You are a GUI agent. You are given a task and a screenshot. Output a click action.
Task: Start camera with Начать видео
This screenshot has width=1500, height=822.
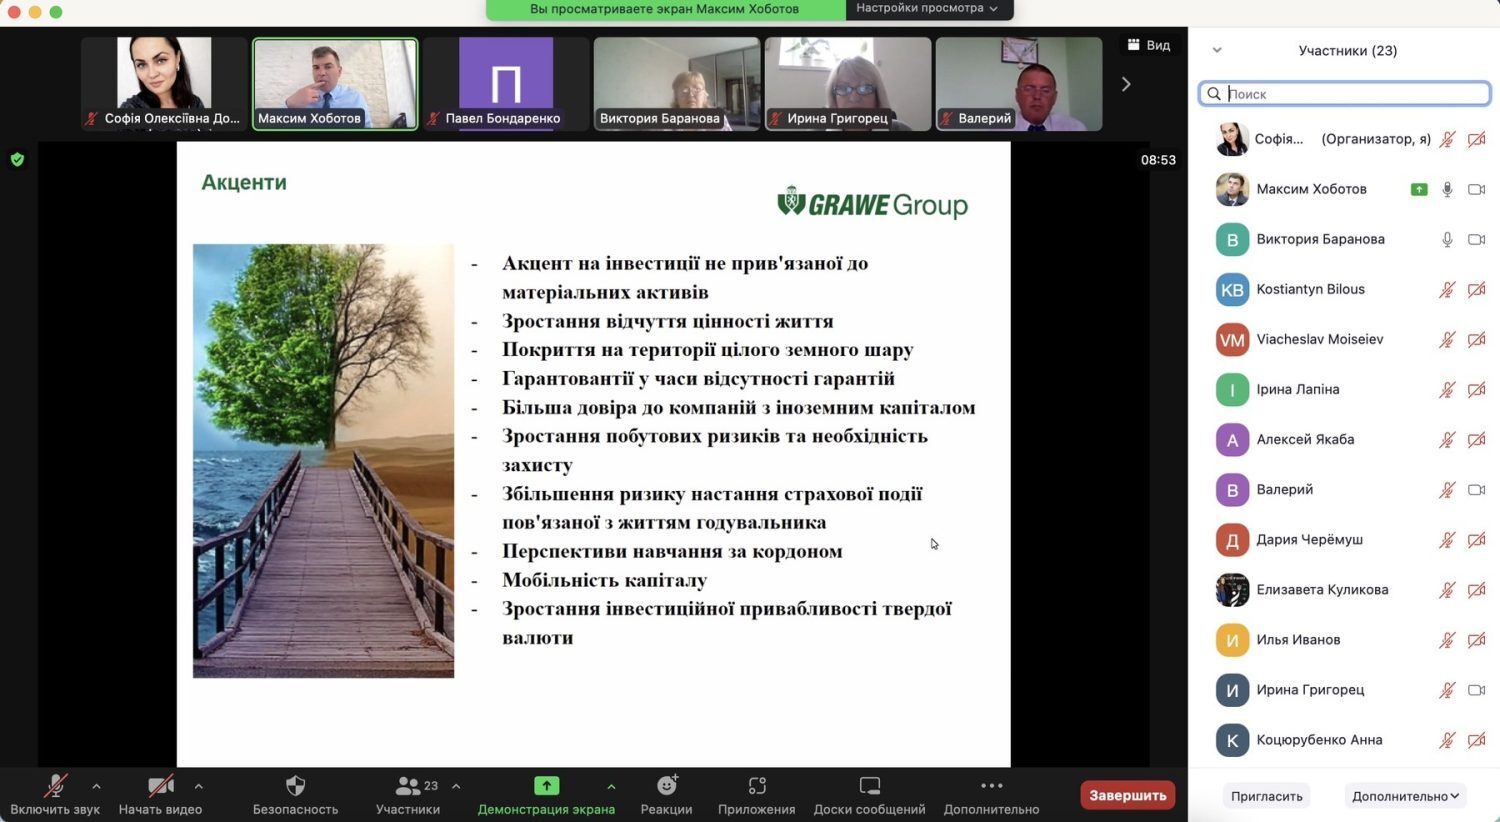(x=160, y=786)
